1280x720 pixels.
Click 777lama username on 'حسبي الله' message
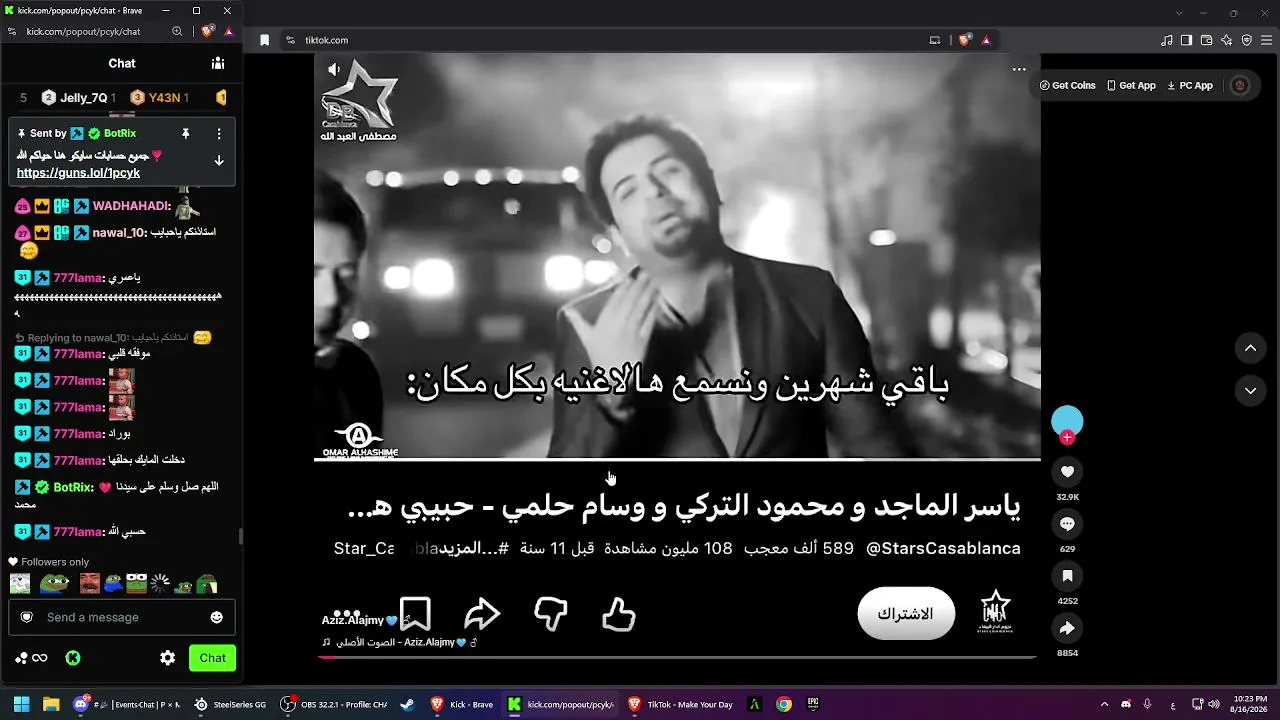[79, 531]
